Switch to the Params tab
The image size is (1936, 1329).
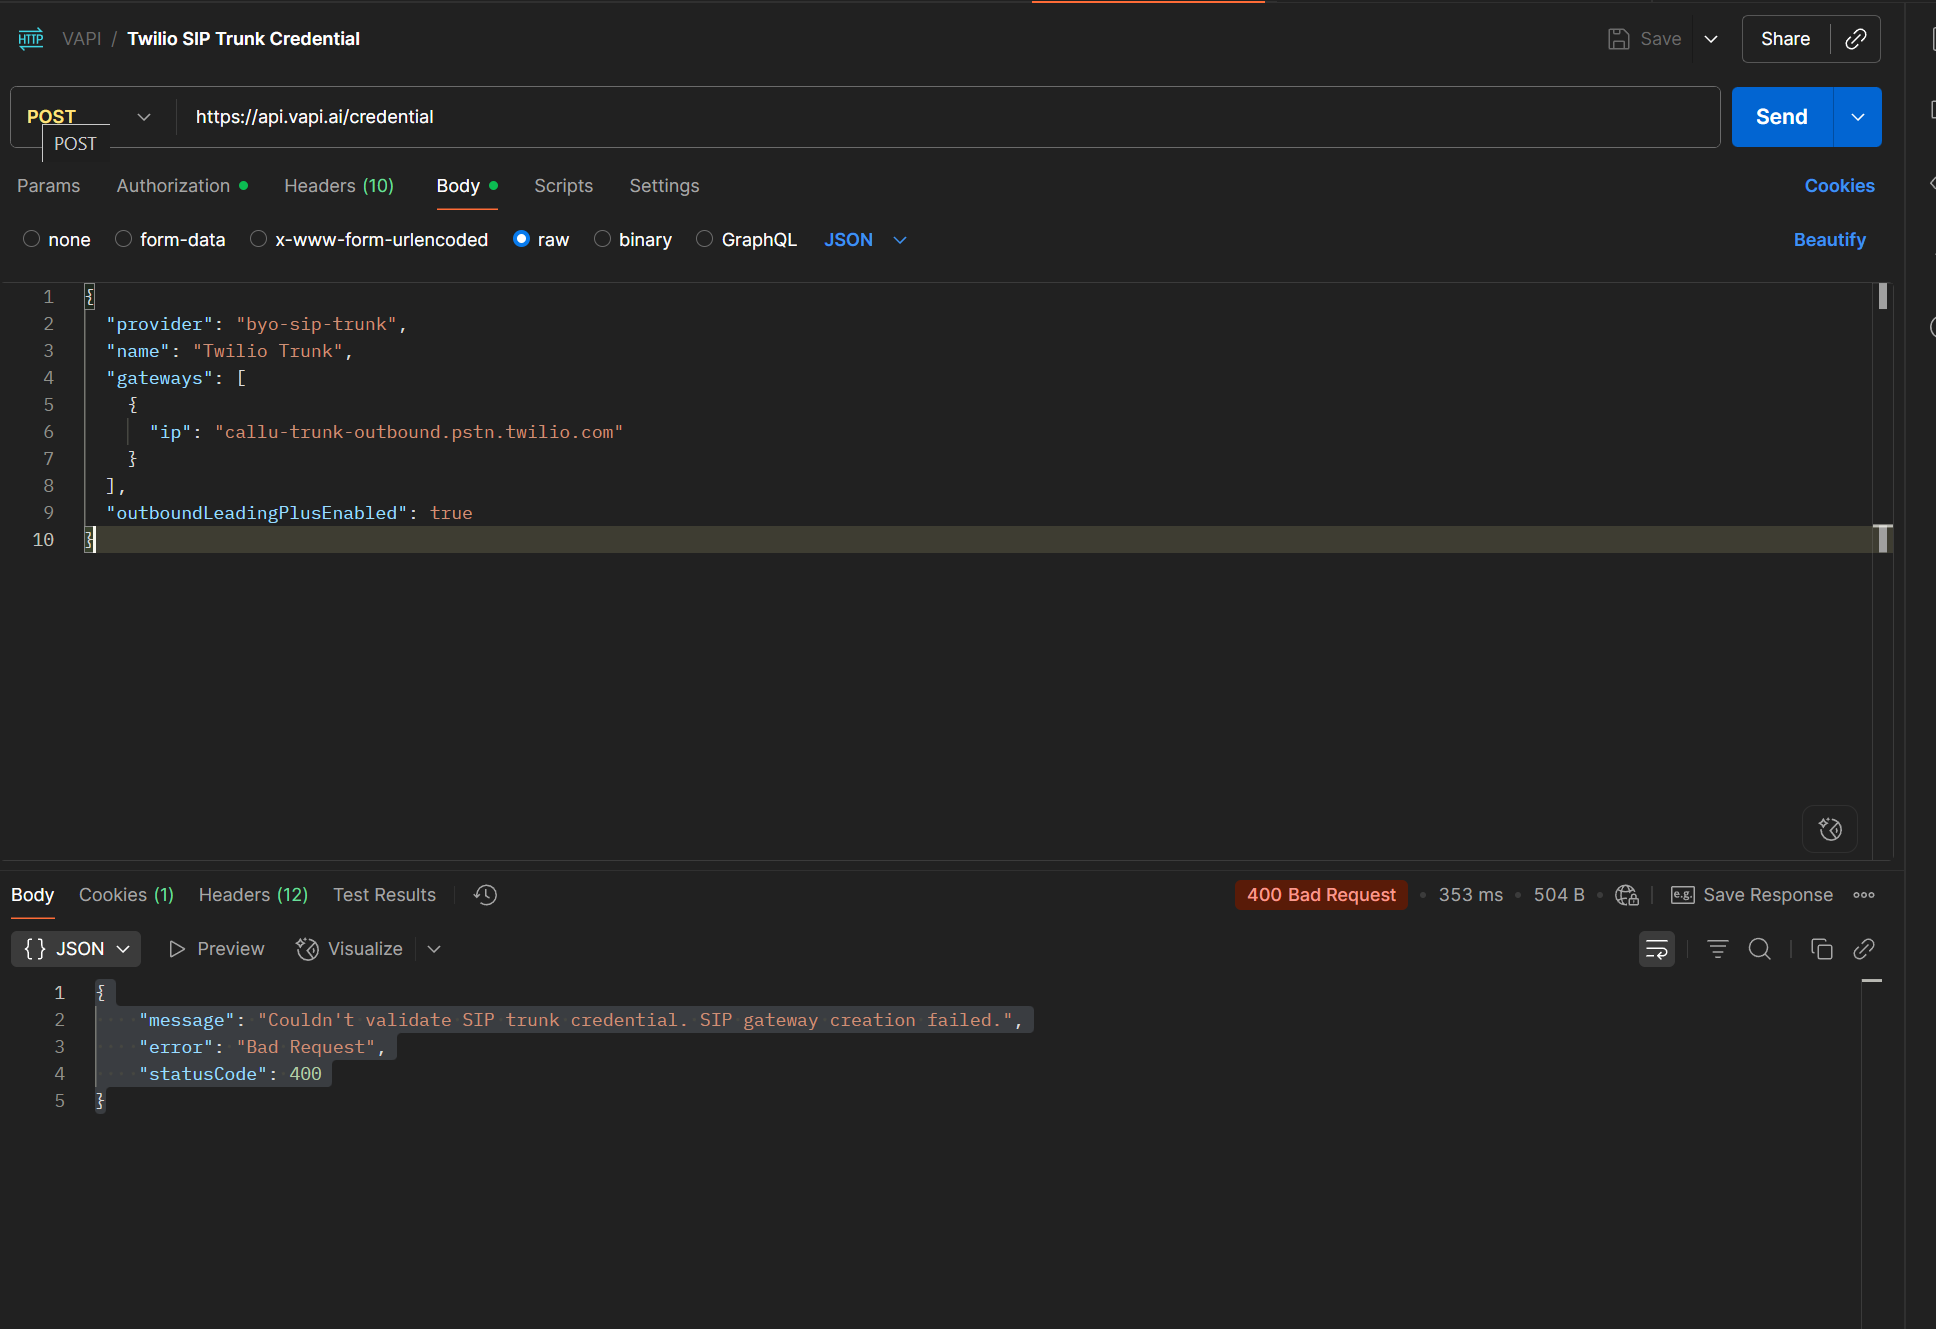click(48, 186)
